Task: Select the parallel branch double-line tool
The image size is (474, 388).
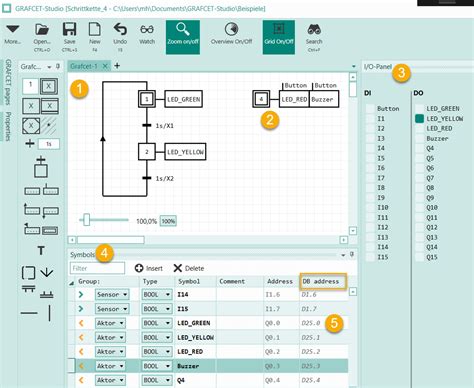Action: pos(28,289)
